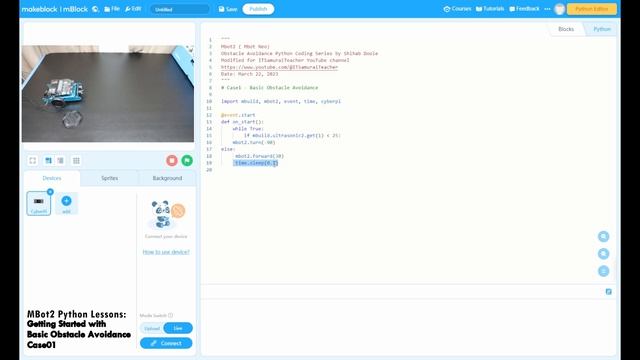
Task: Stop the program with red button
Action: [172, 160]
